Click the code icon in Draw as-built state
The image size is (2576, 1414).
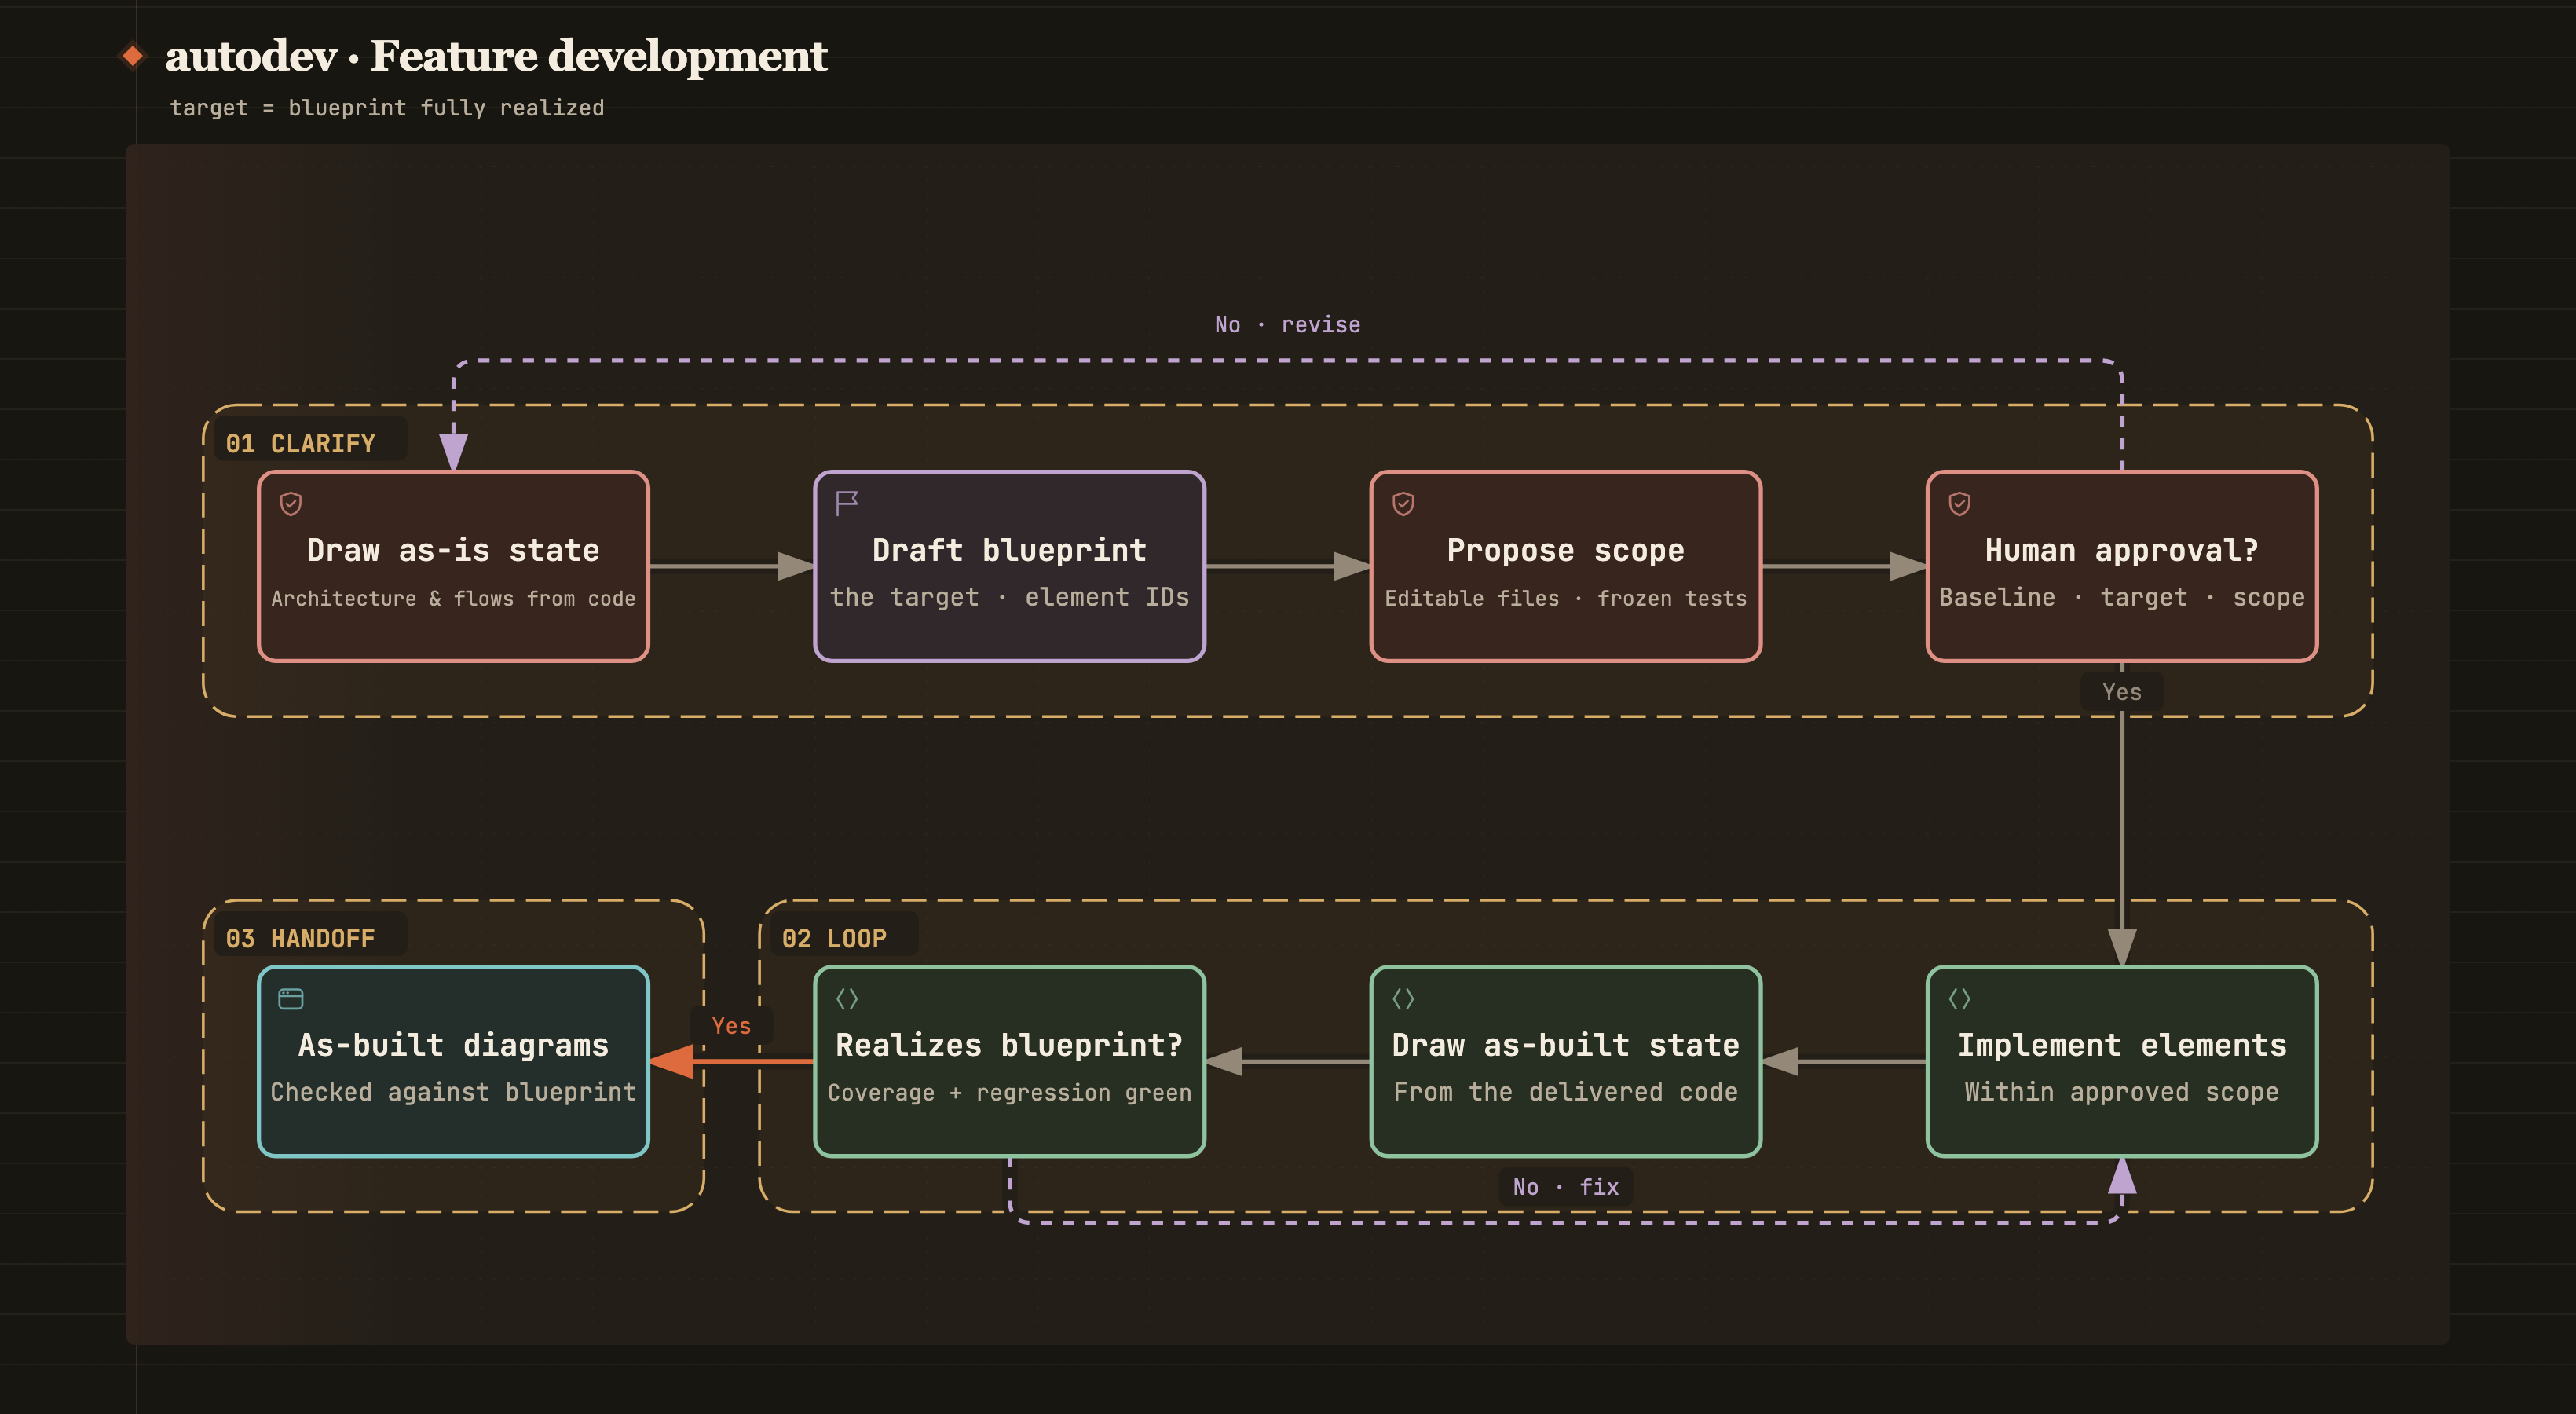pyautogui.click(x=1403, y=998)
